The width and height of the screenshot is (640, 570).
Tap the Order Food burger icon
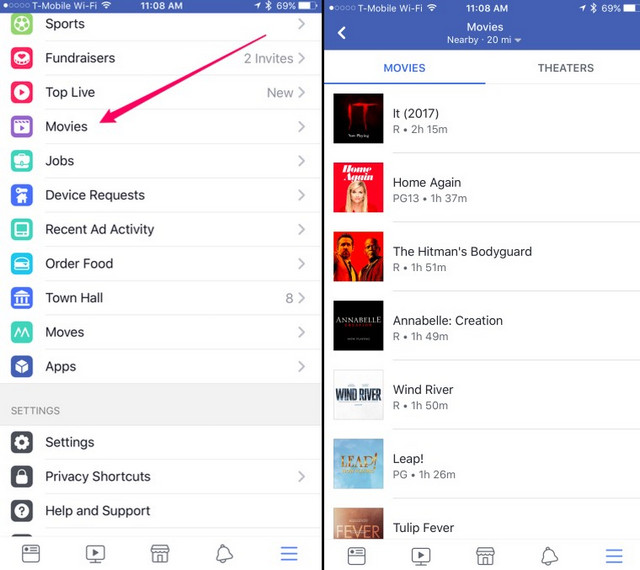(x=22, y=264)
